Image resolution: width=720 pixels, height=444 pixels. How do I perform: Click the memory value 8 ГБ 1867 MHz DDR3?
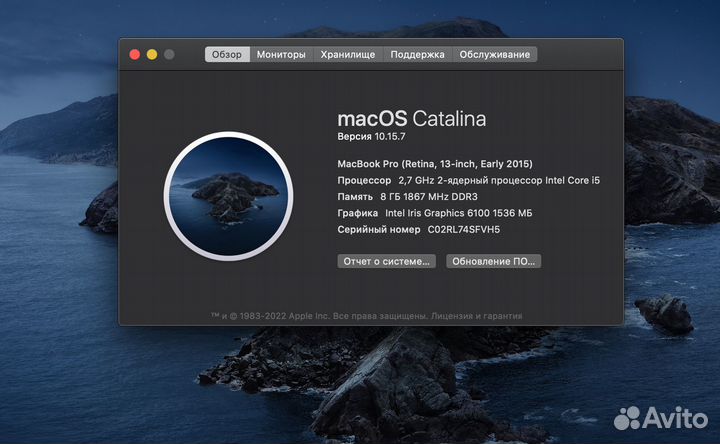click(429, 197)
